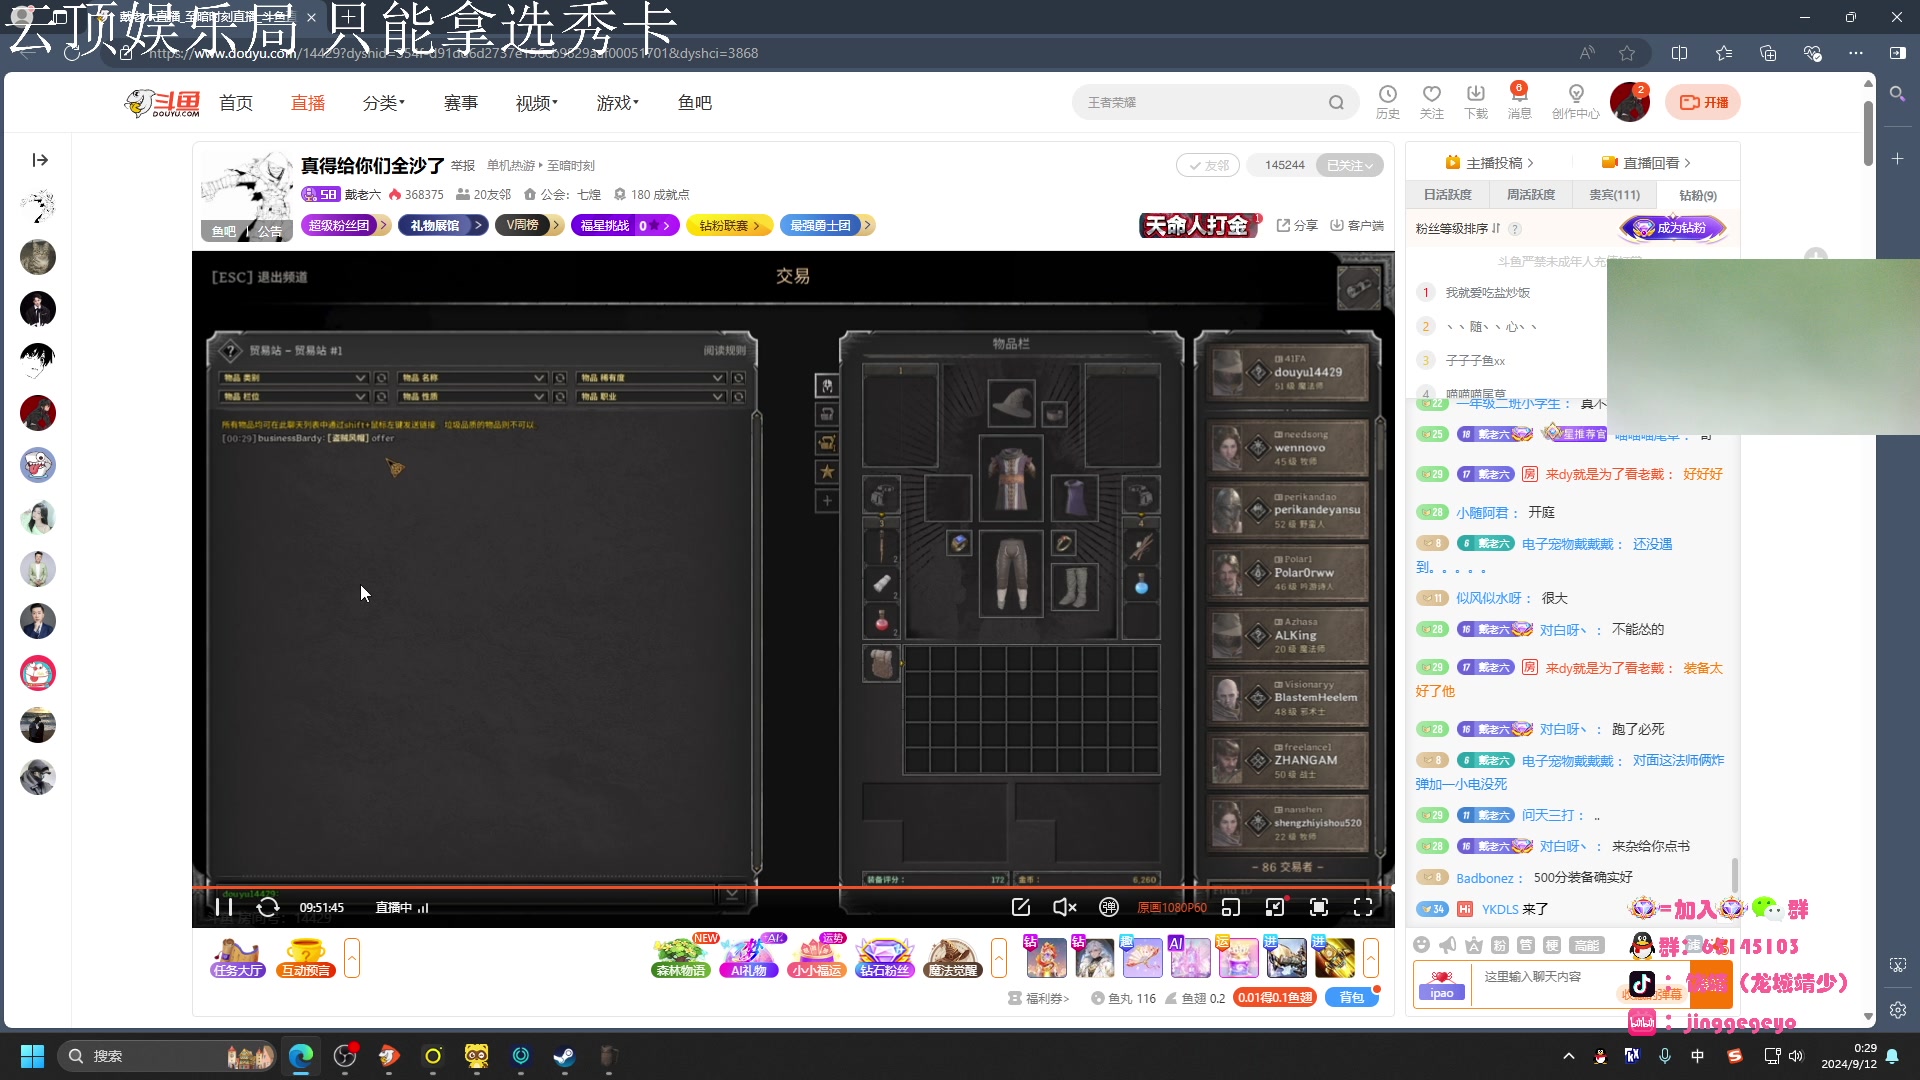Open the 创作中心 creator center icon

[1576, 102]
